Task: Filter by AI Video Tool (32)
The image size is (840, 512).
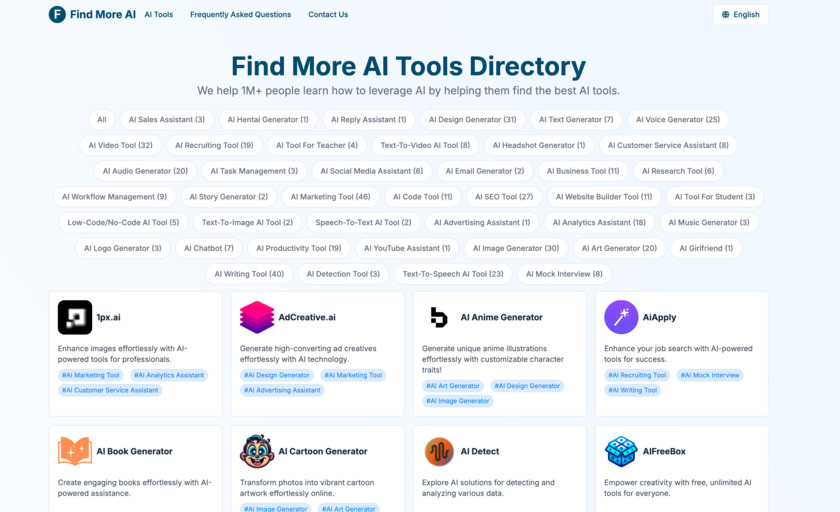Action: pos(121,145)
